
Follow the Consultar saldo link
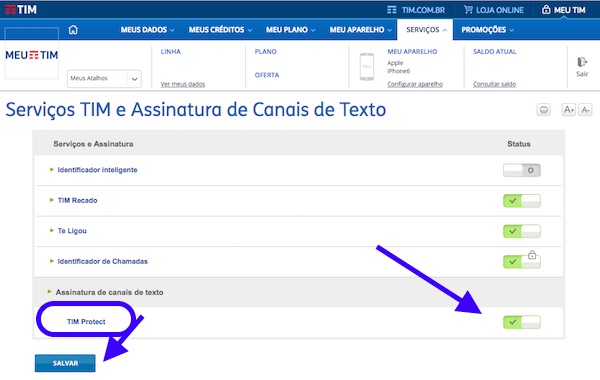(x=494, y=84)
